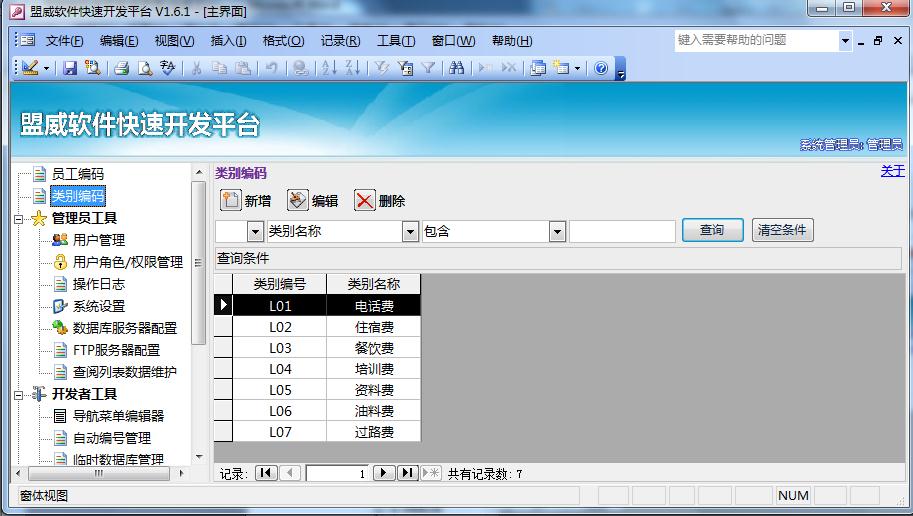Open the 包含 condition dropdown
This screenshot has height=516, width=913.
(557, 232)
